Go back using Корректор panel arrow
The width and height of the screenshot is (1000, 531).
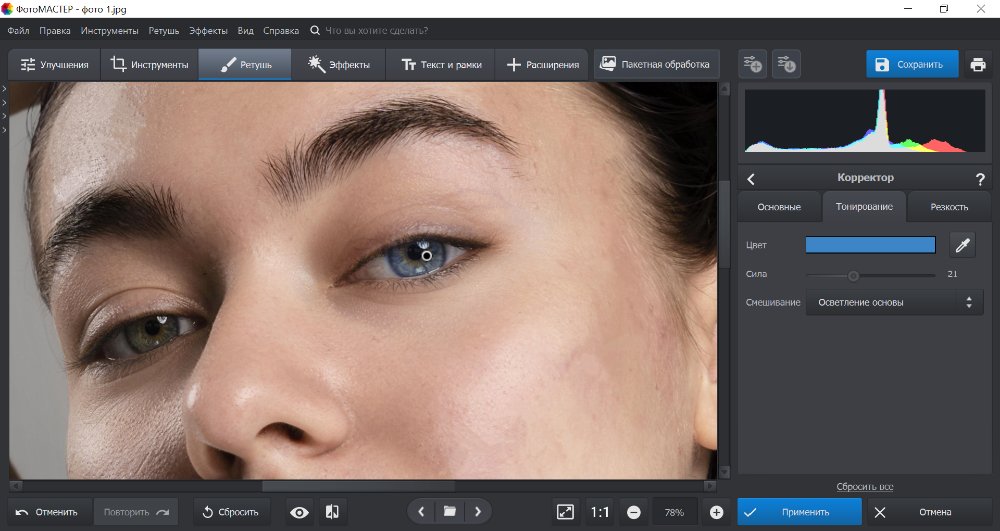point(752,179)
